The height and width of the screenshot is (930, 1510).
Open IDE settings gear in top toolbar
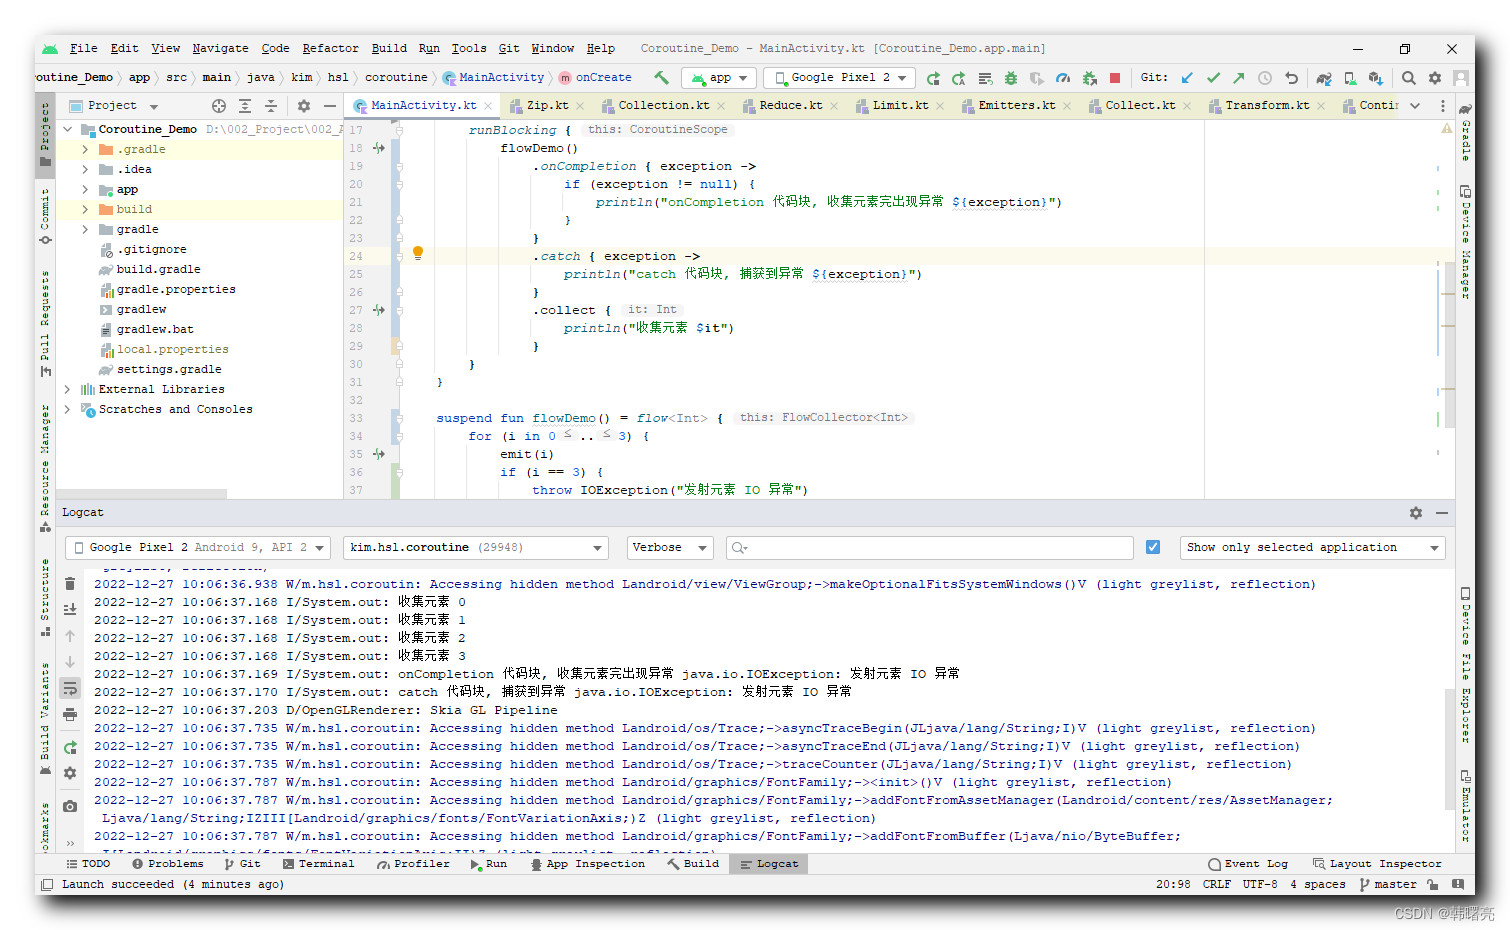(x=1435, y=78)
